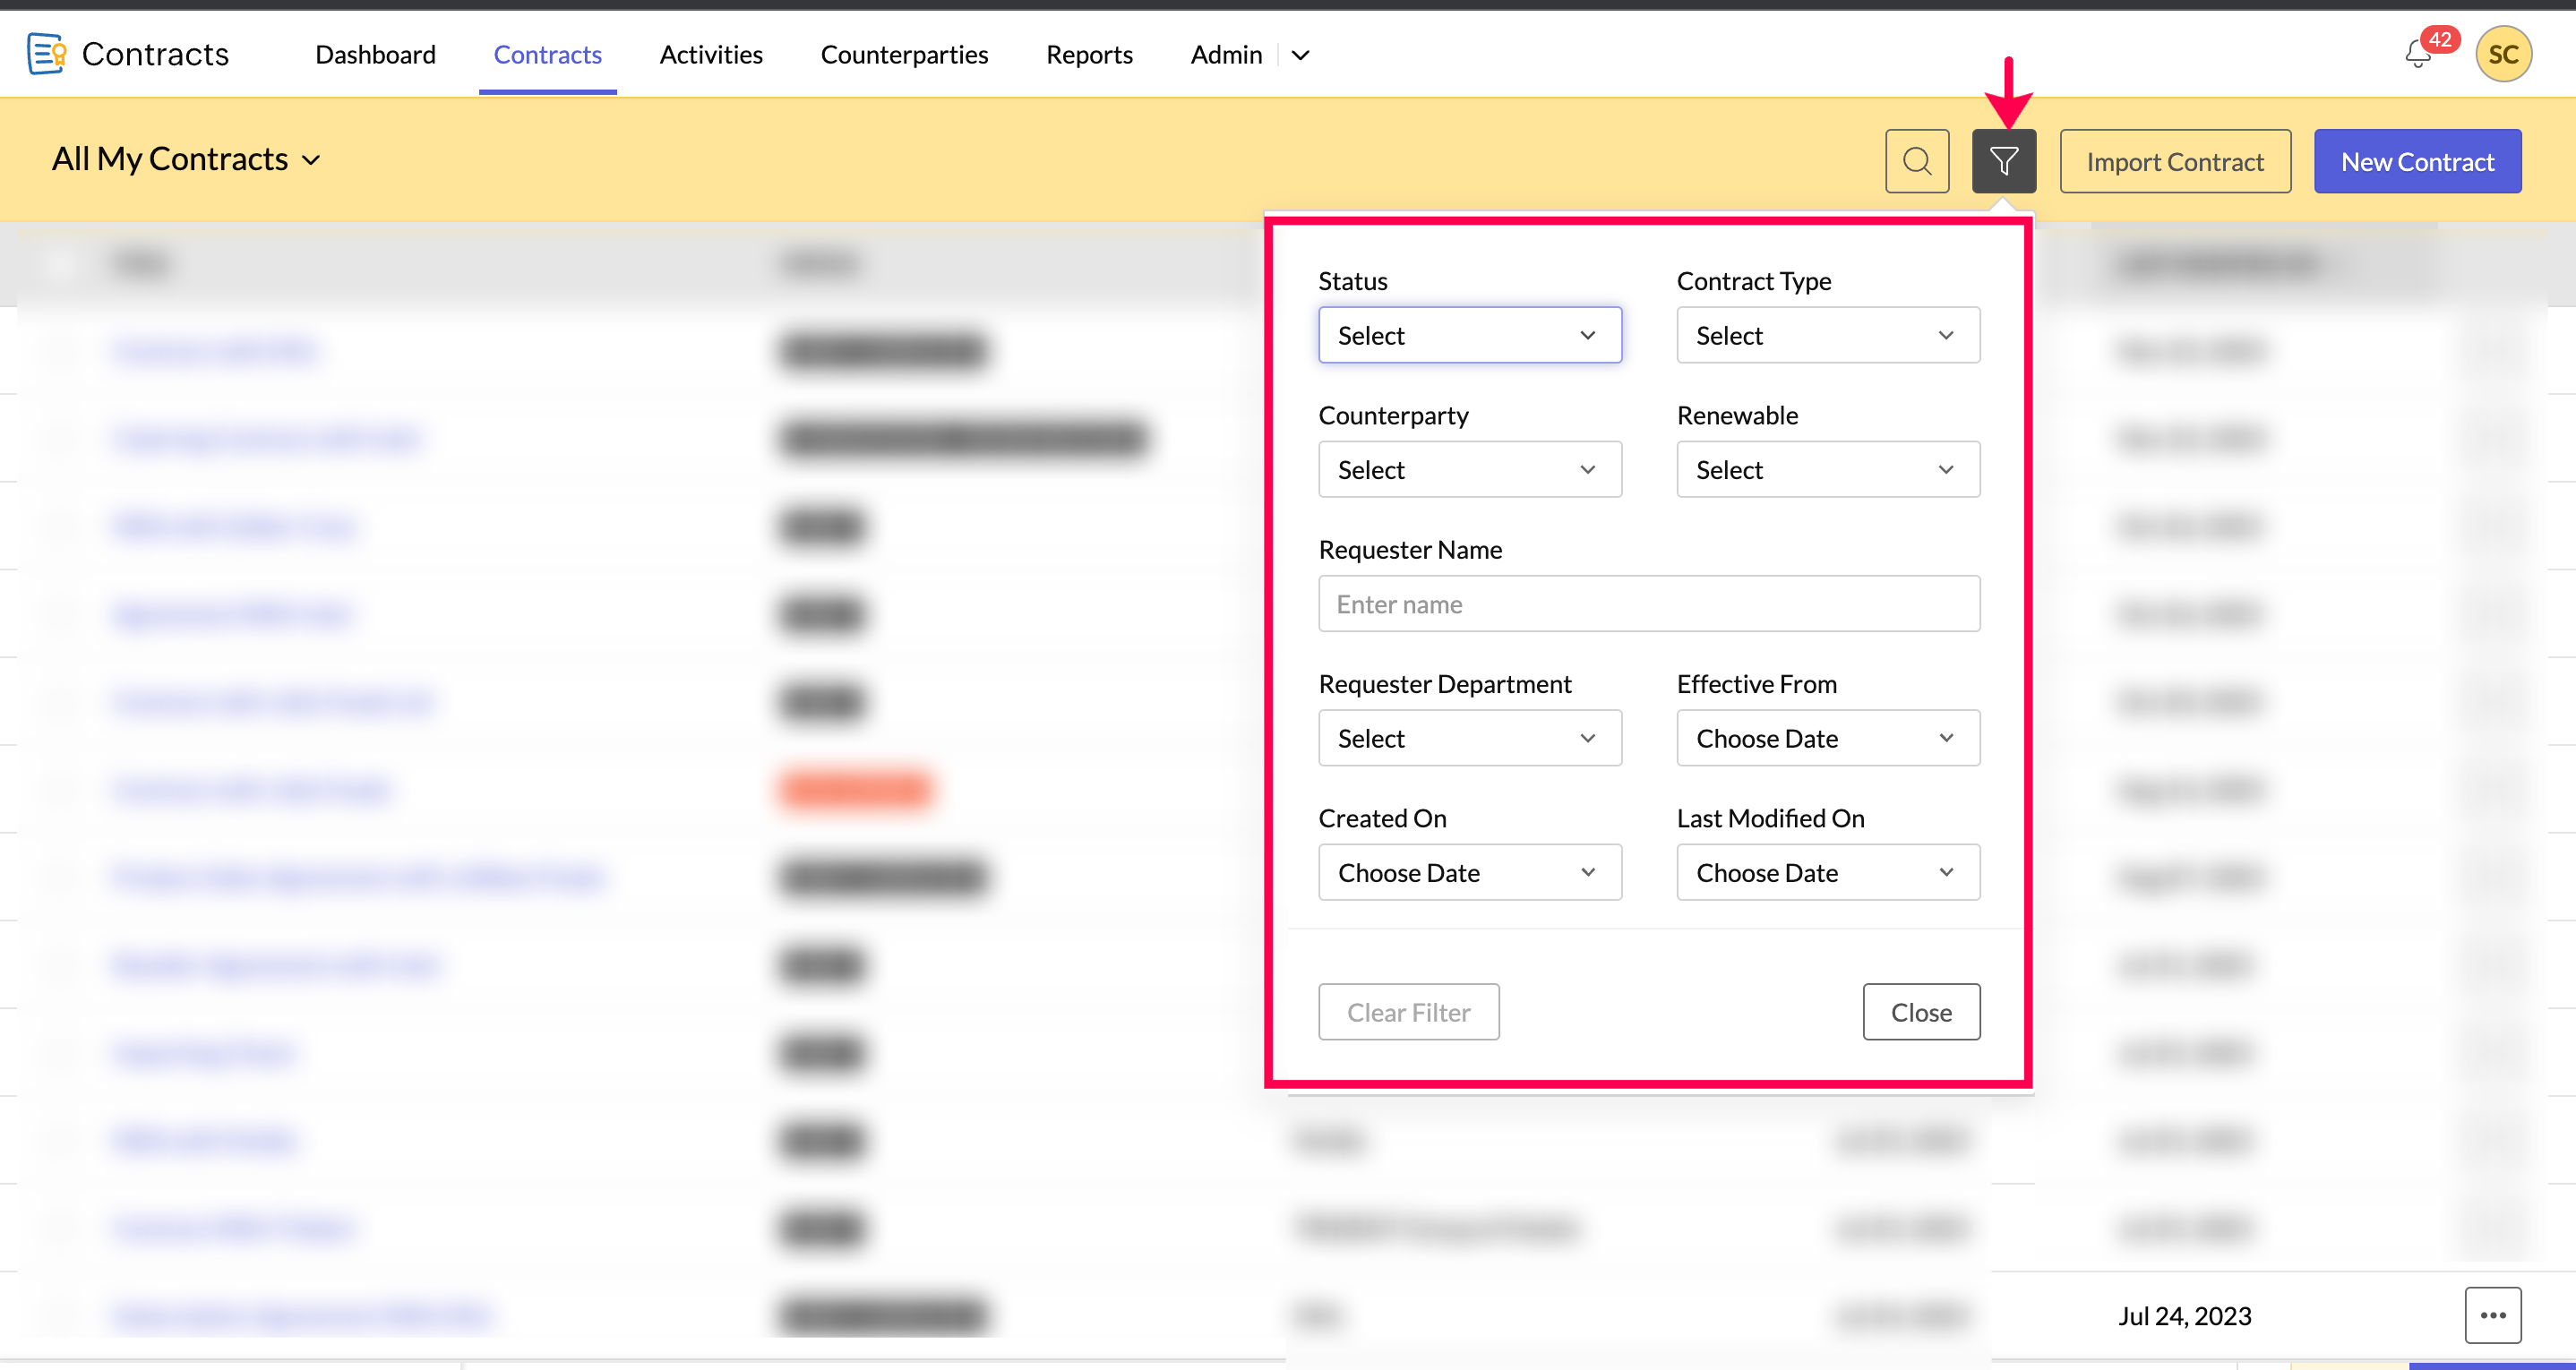Click the Contracts app logo icon
The image size is (2576, 1370).
click(x=46, y=54)
